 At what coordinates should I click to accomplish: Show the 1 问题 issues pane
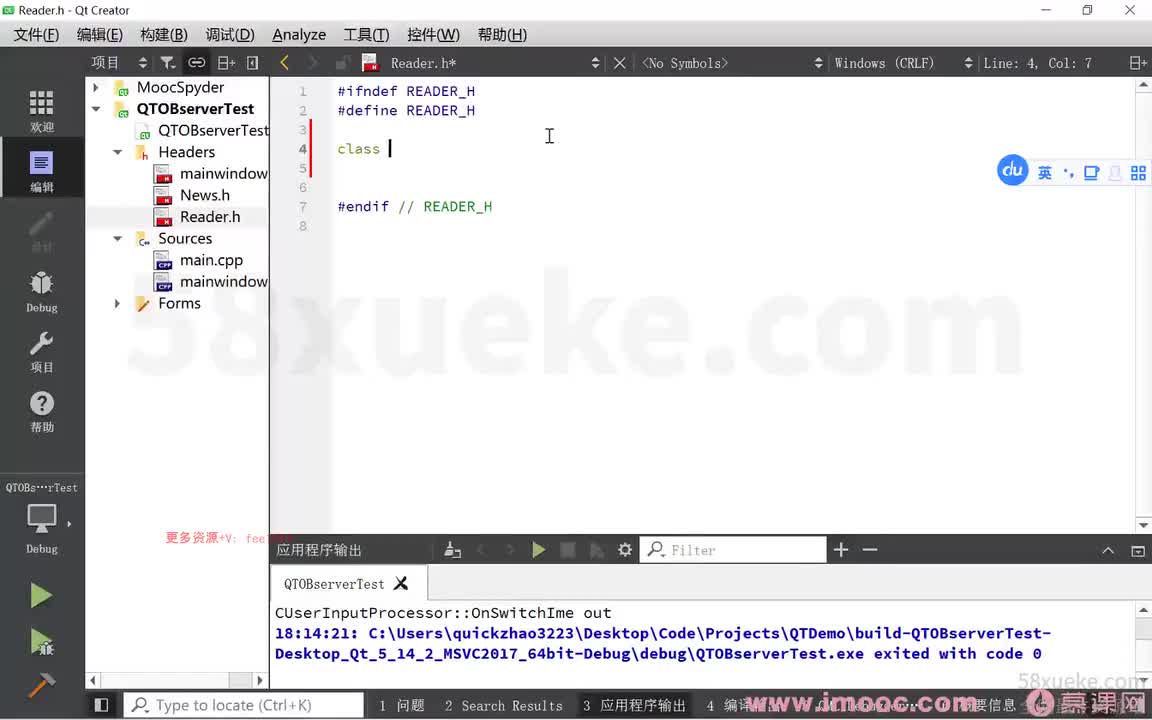pos(401,705)
